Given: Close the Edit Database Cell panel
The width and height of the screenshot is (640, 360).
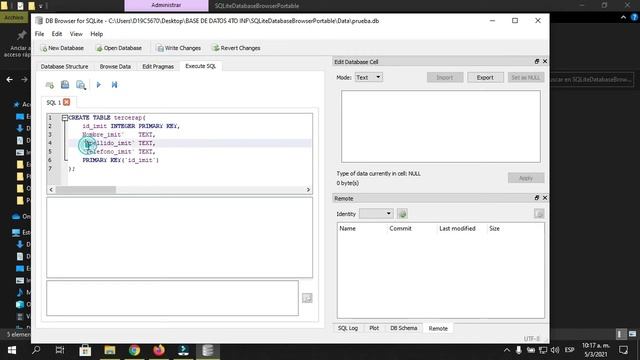Looking at the screenshot, I should pos(544,62).
